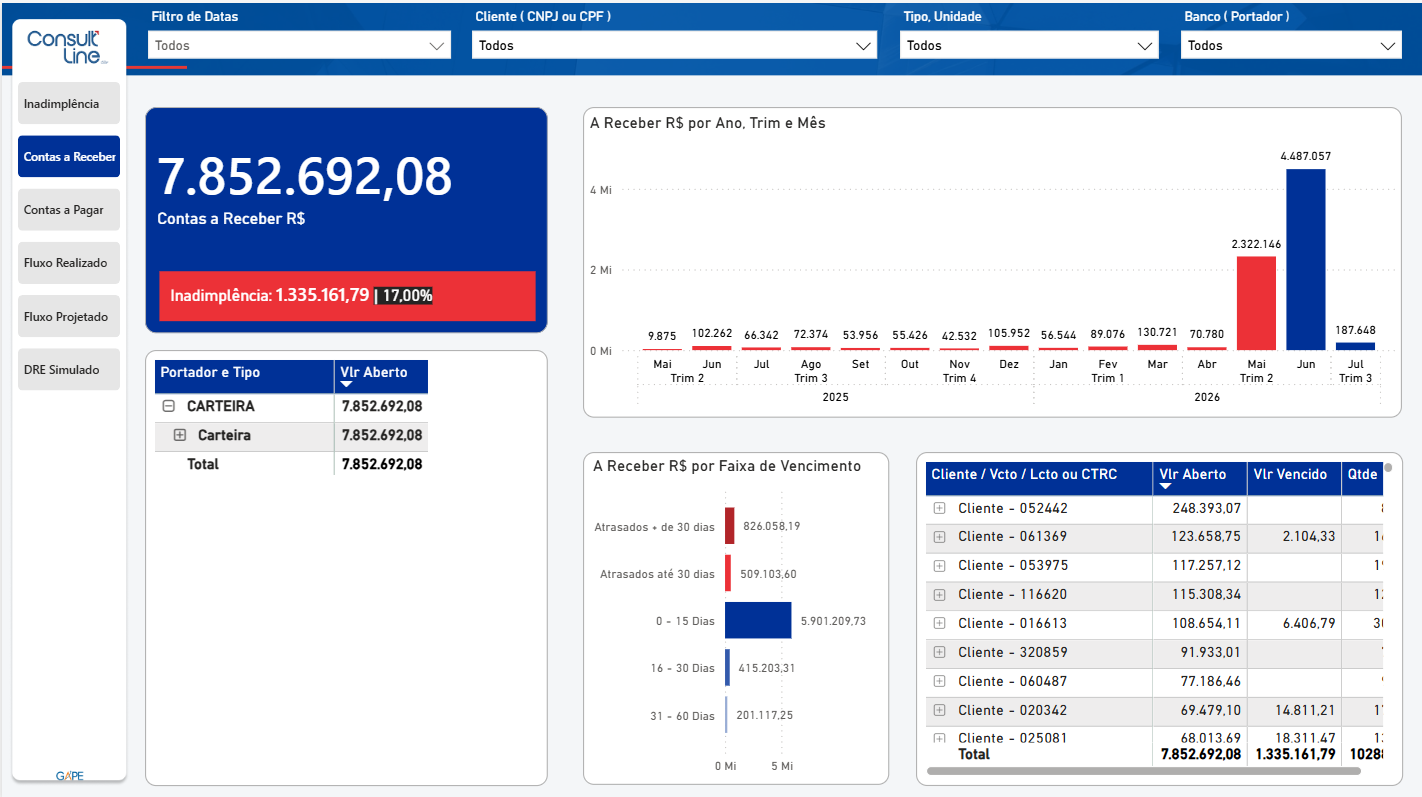Click Vlr Vencido value 6.406,79
This screenshot has height=797, width=1422.
pyautogui.click(x=1307, y=623)
